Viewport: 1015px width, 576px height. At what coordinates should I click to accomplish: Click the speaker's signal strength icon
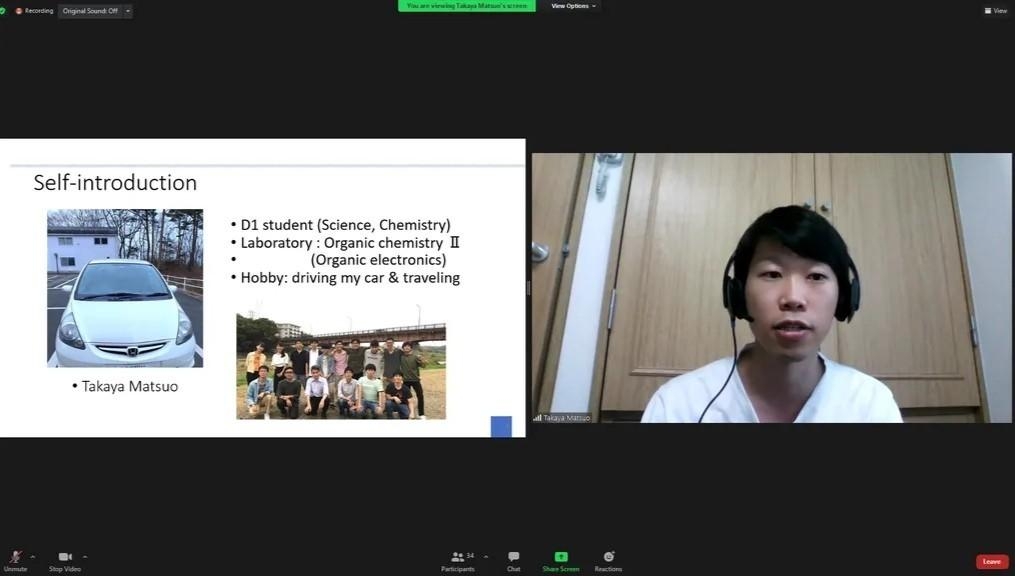click(537, 418)
